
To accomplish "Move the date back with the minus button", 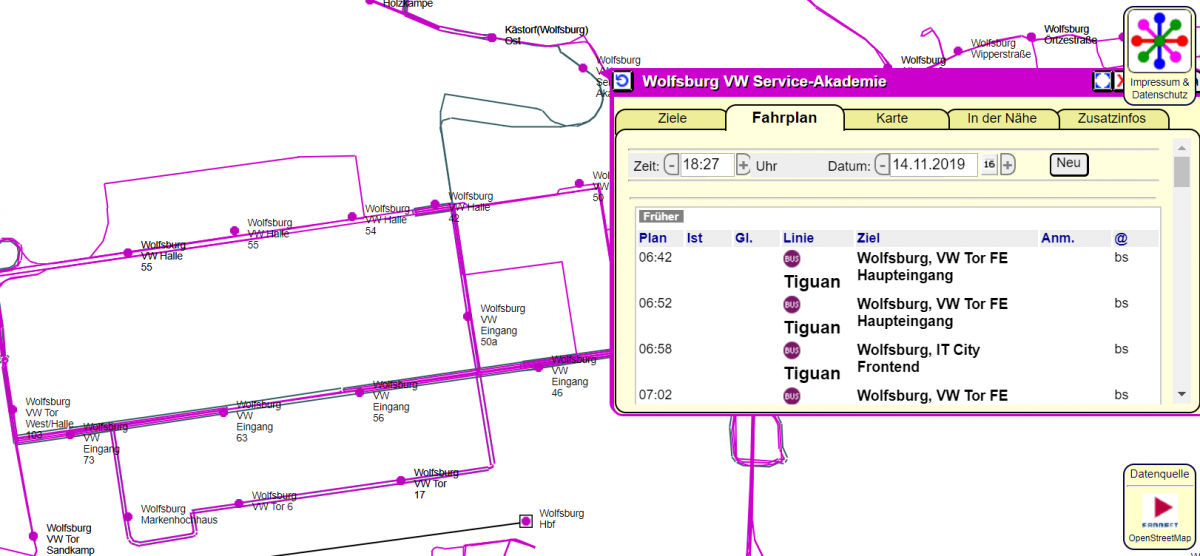I will coord(881,165).
